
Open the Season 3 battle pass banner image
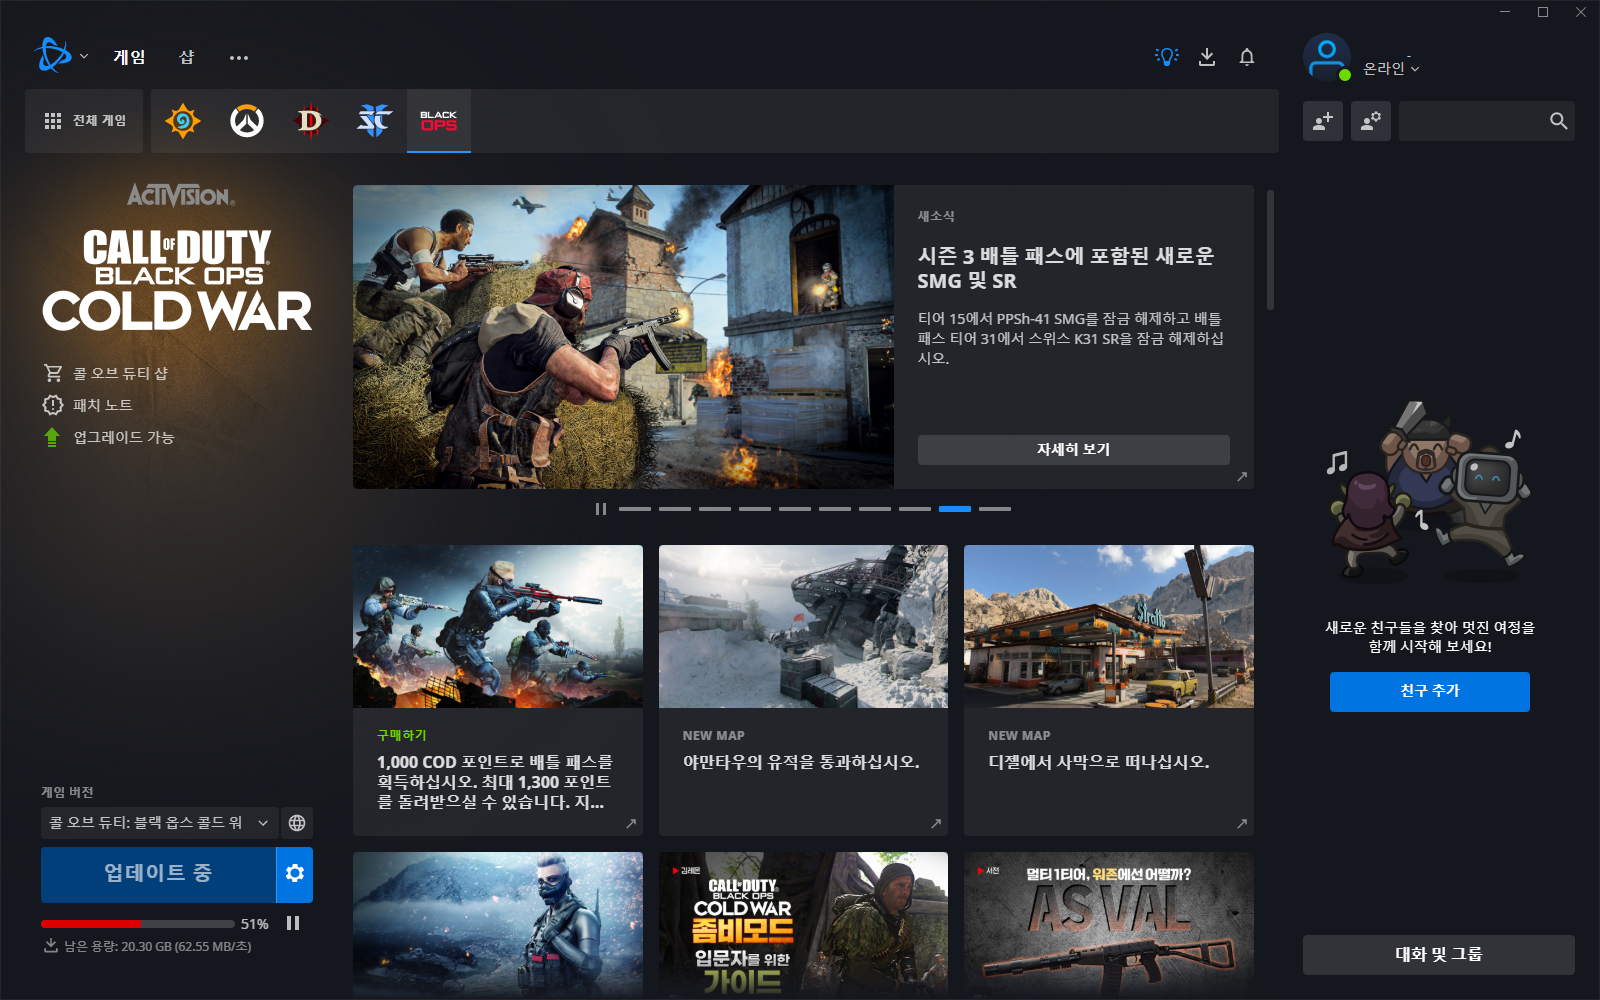pyautogui.click(x=623, y=337)
